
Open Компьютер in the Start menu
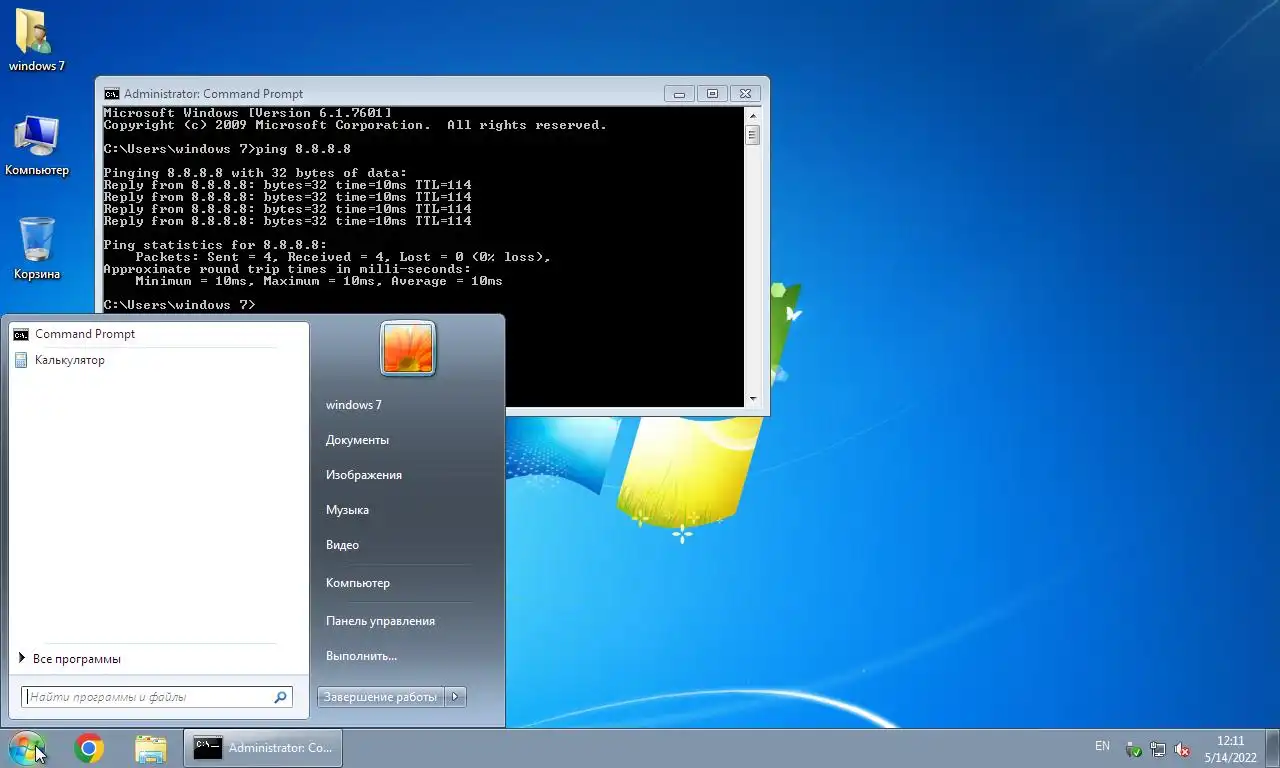(x=358, y=583)
